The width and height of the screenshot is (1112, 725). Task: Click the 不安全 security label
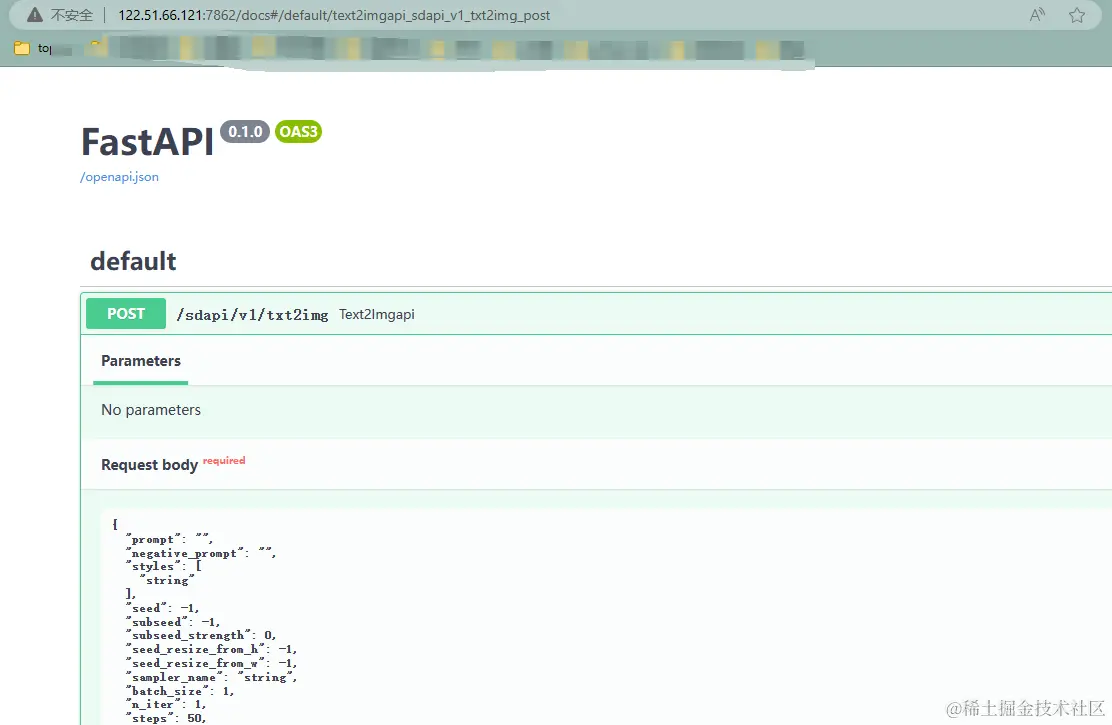click(x=71, y=15)
